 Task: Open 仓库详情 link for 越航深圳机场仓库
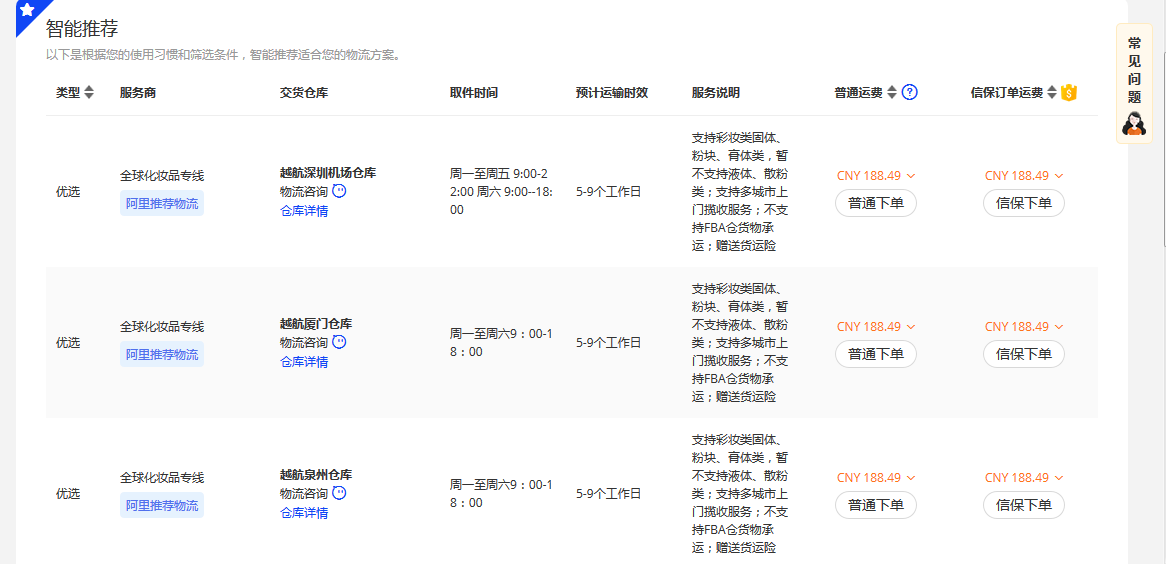pyautogui.click(x=304, y=211)
